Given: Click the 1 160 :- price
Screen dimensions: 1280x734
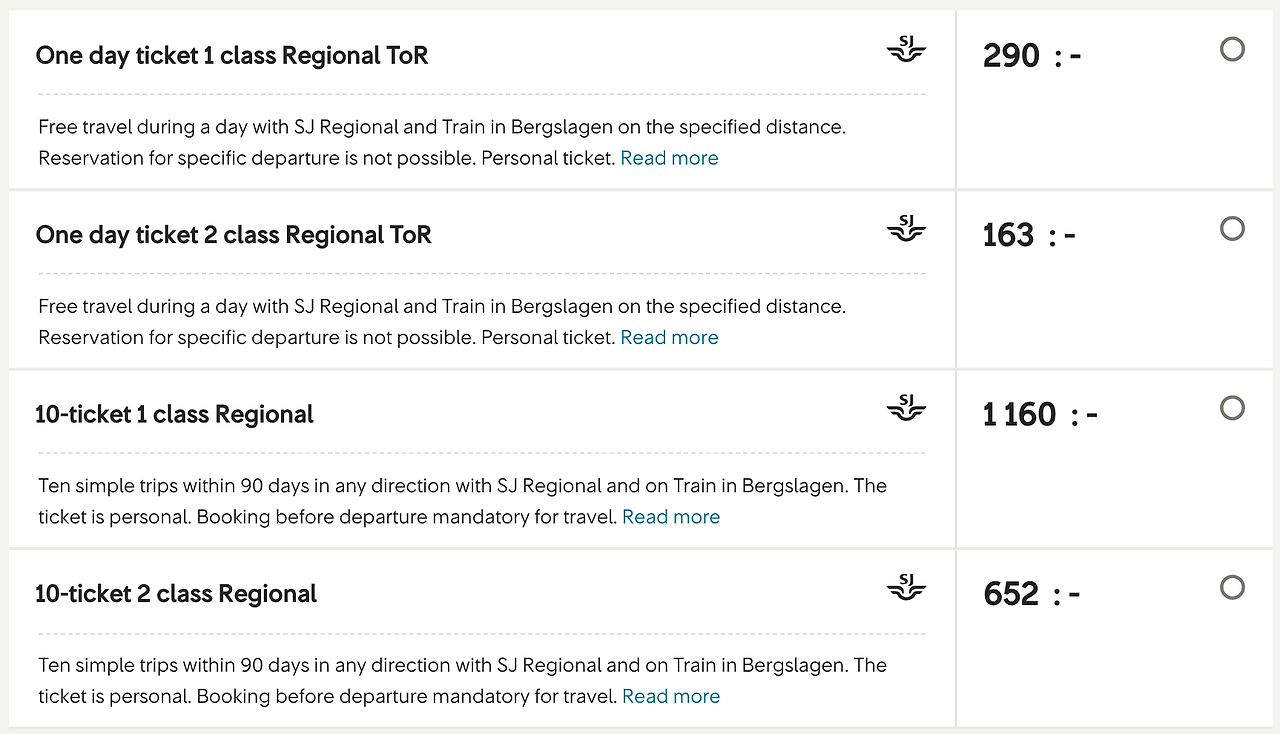Looking at the screenshot, I should (x=1040, y=414).
